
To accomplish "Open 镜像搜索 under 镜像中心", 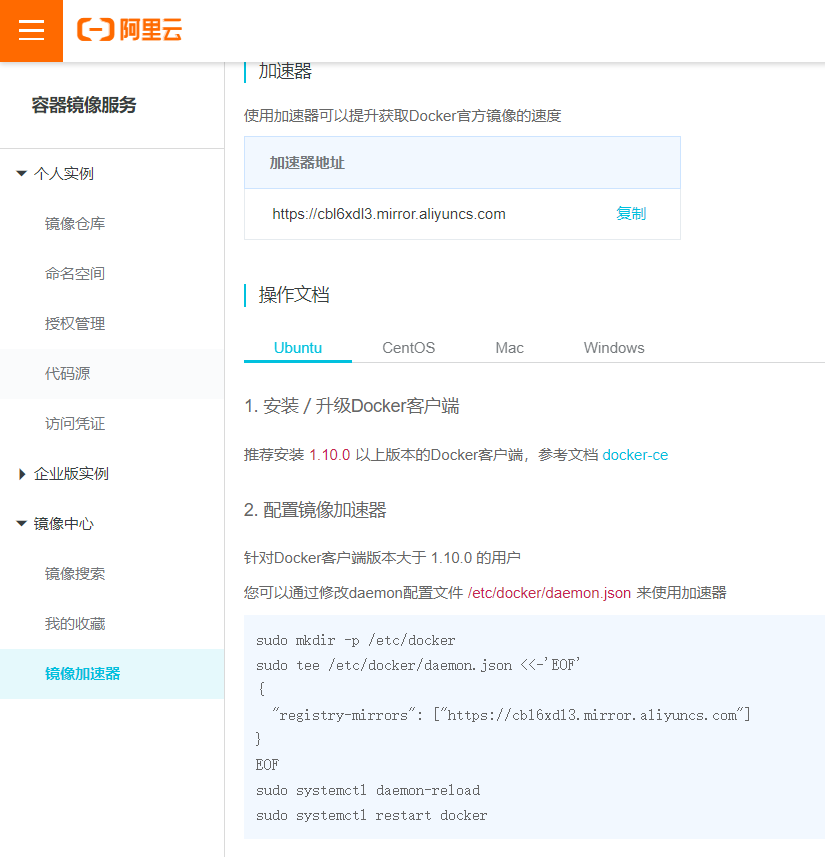I will [x=68, y=573].
